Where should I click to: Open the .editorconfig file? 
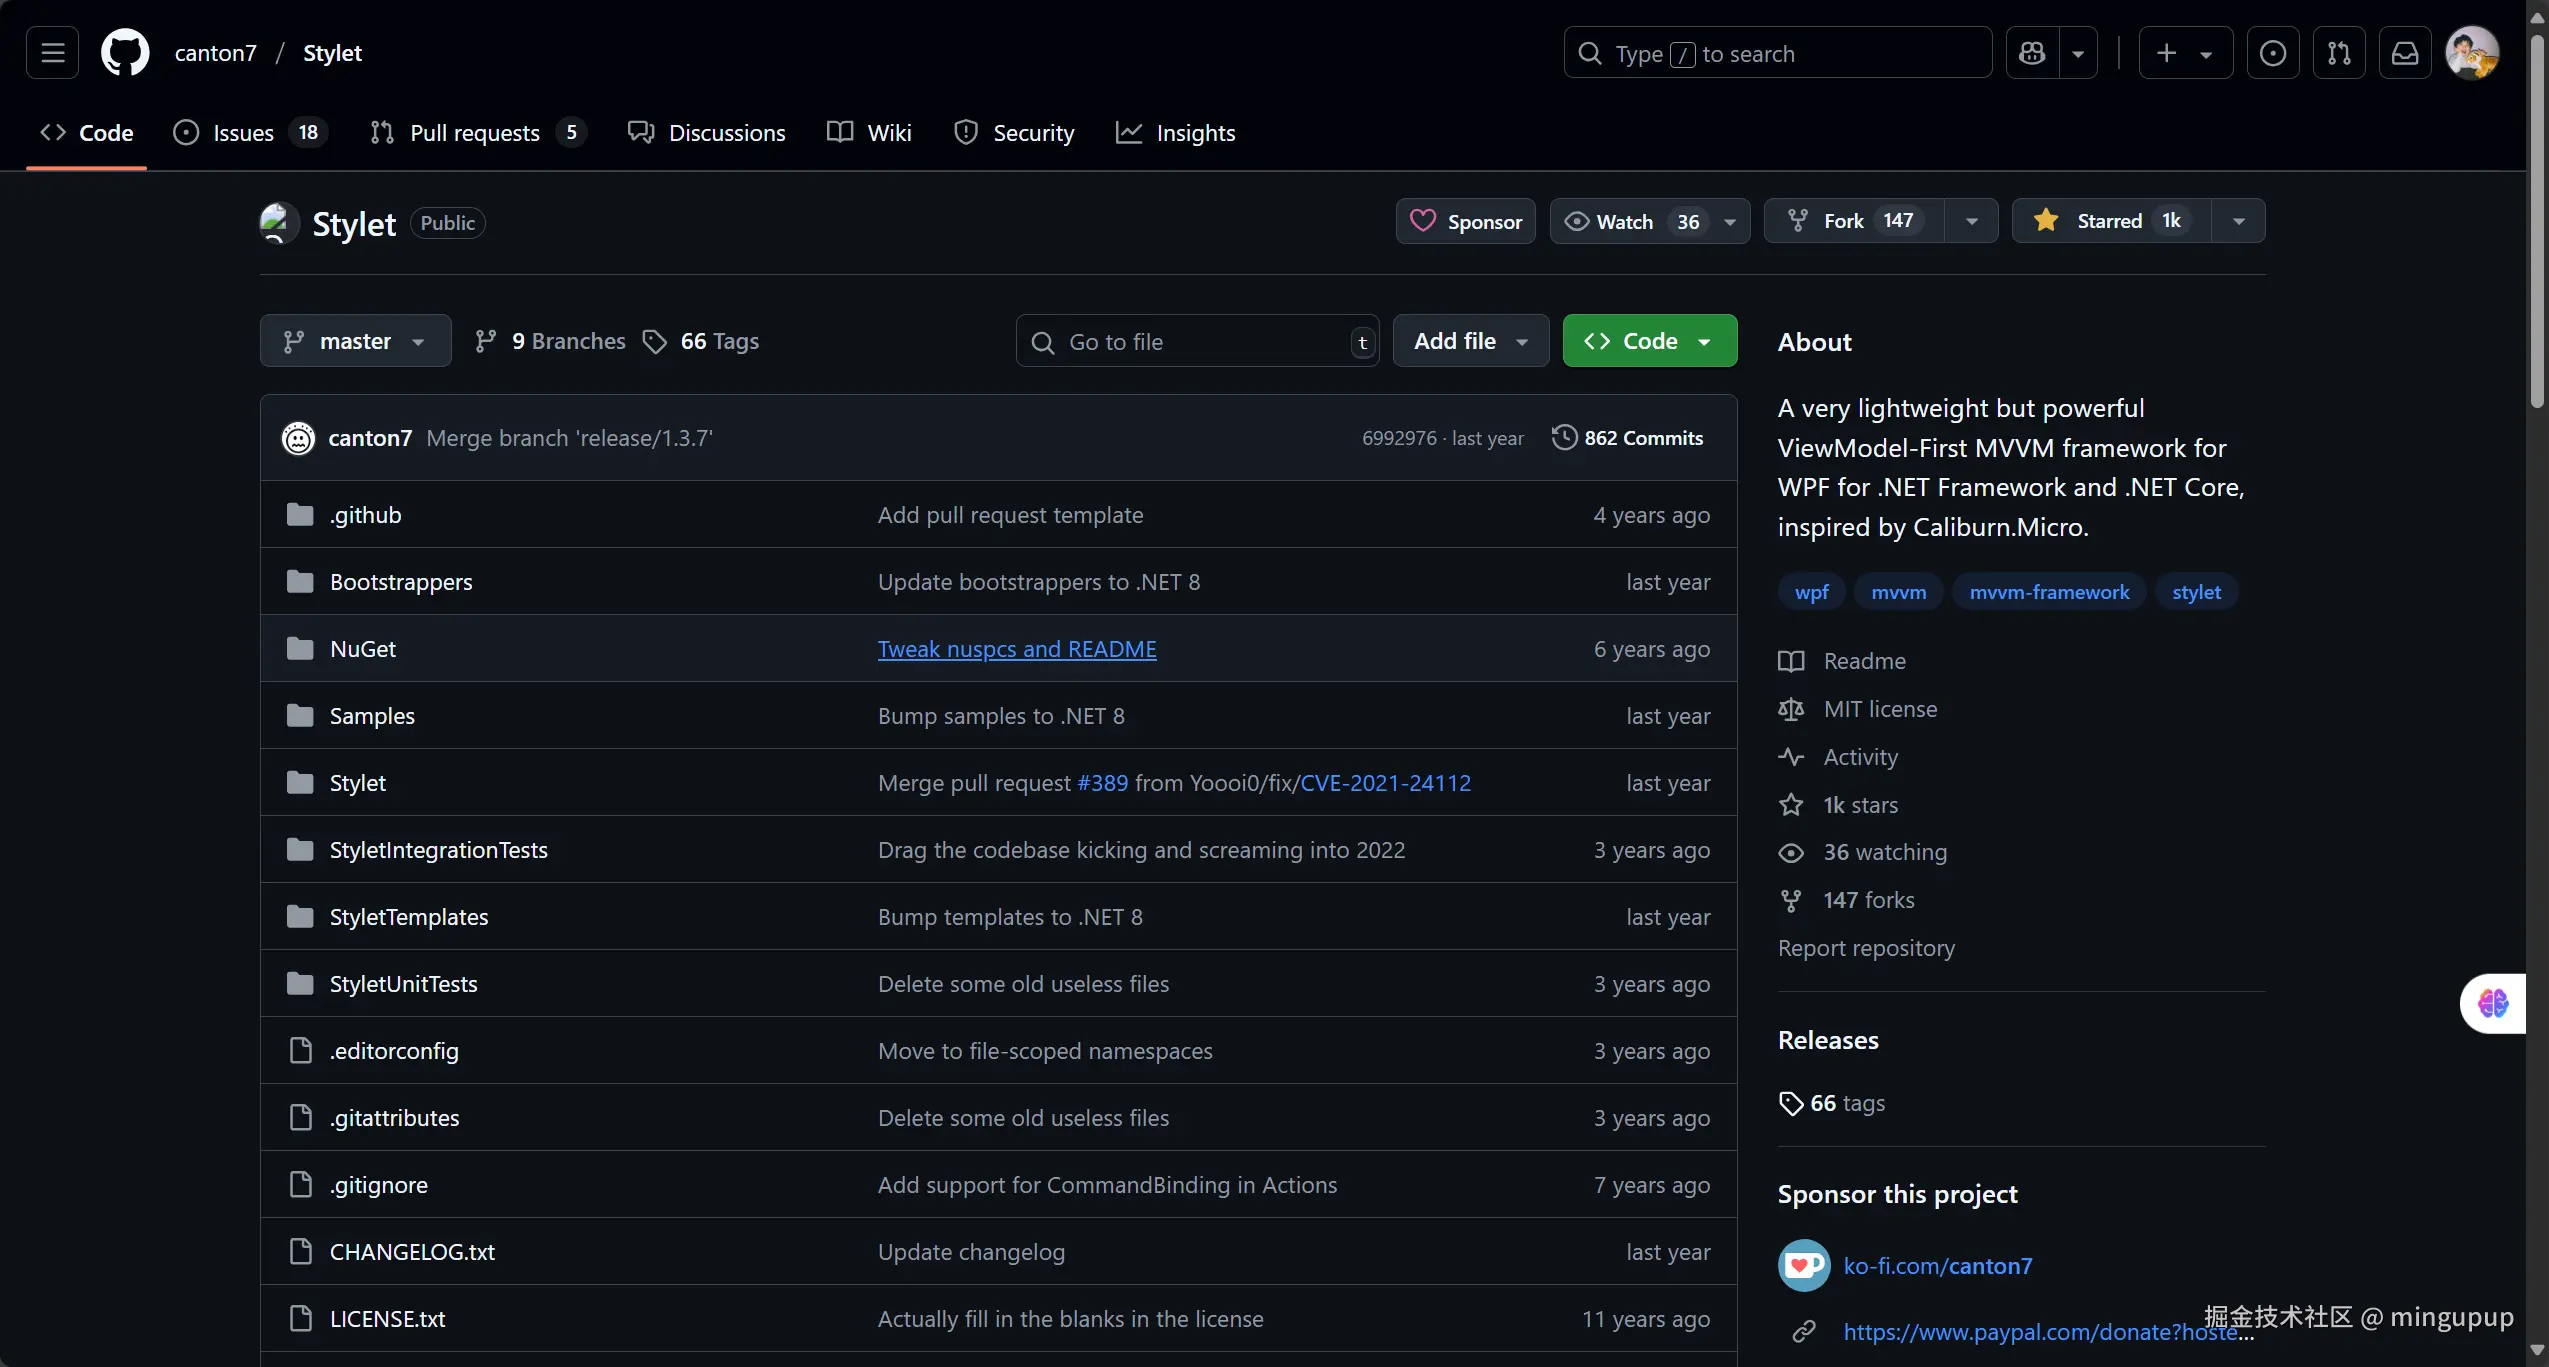394,1051
